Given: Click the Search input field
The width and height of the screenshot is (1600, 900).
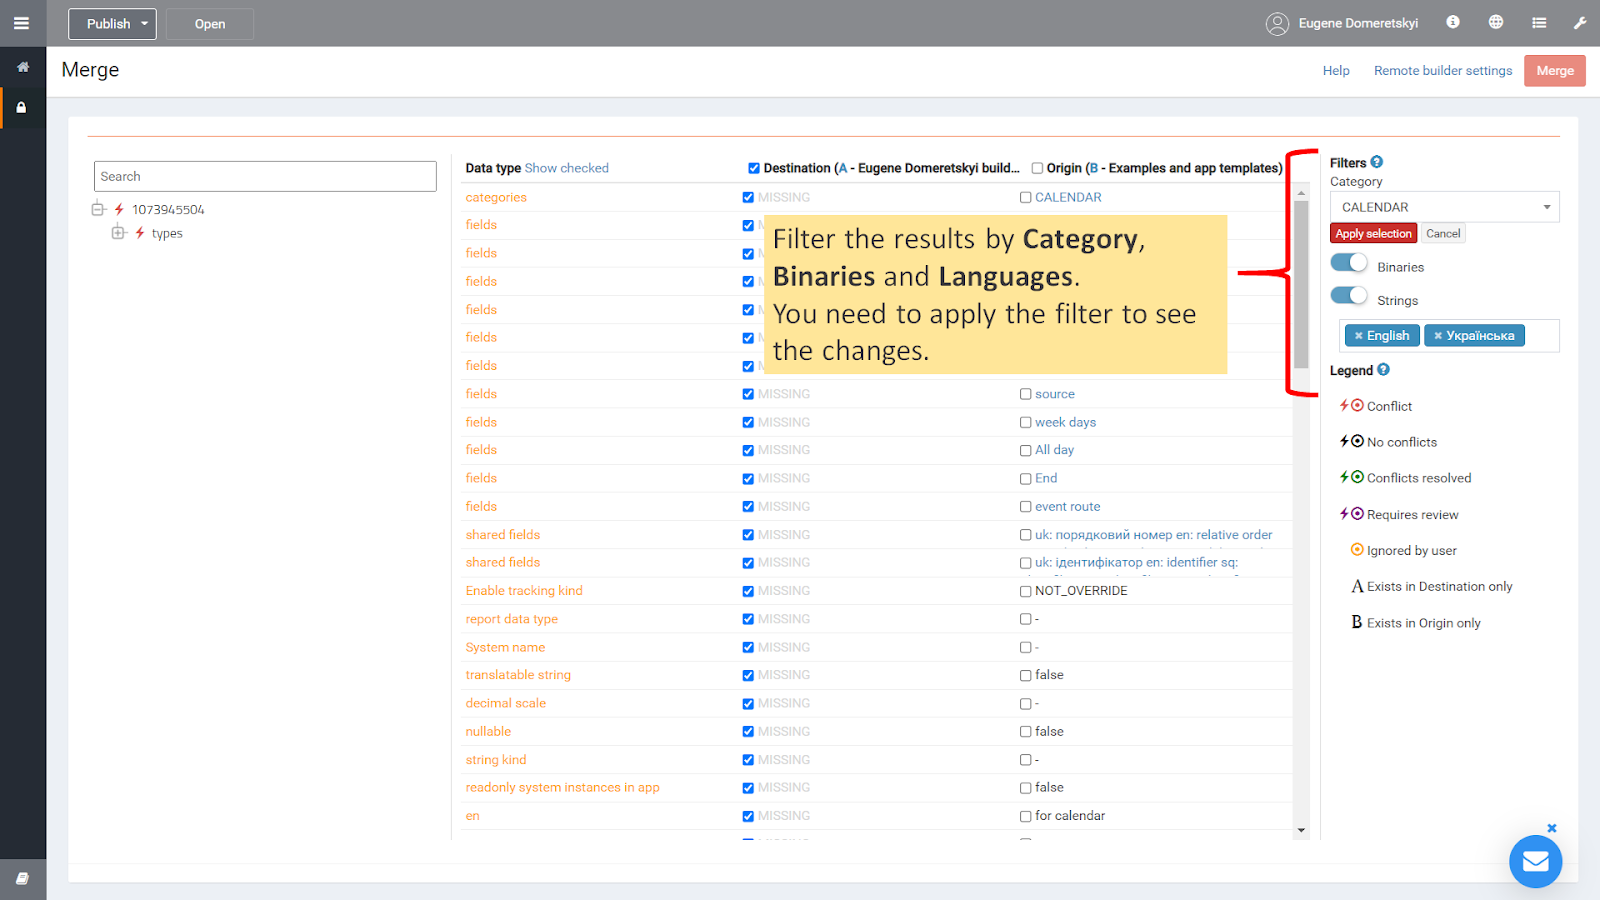Looking at the screenshot, I should (x=265, y=176).
